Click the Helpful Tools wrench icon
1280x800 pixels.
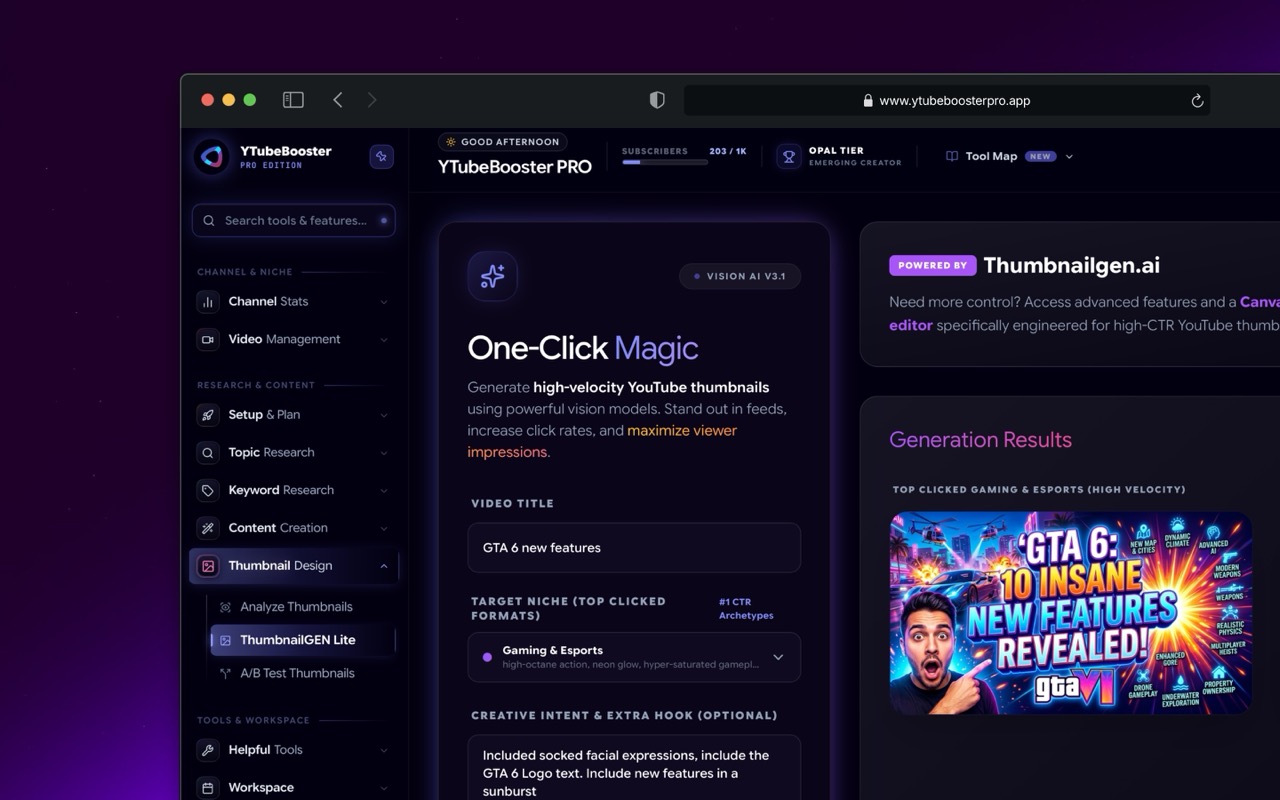point(208,750)
